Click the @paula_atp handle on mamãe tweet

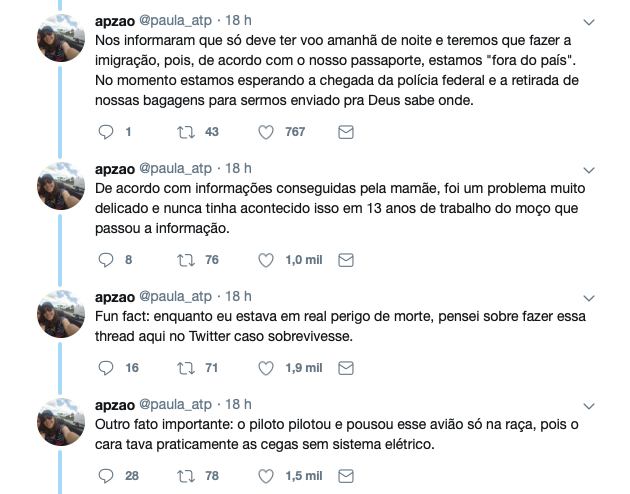pyautogui.click(x=176, y=168)
